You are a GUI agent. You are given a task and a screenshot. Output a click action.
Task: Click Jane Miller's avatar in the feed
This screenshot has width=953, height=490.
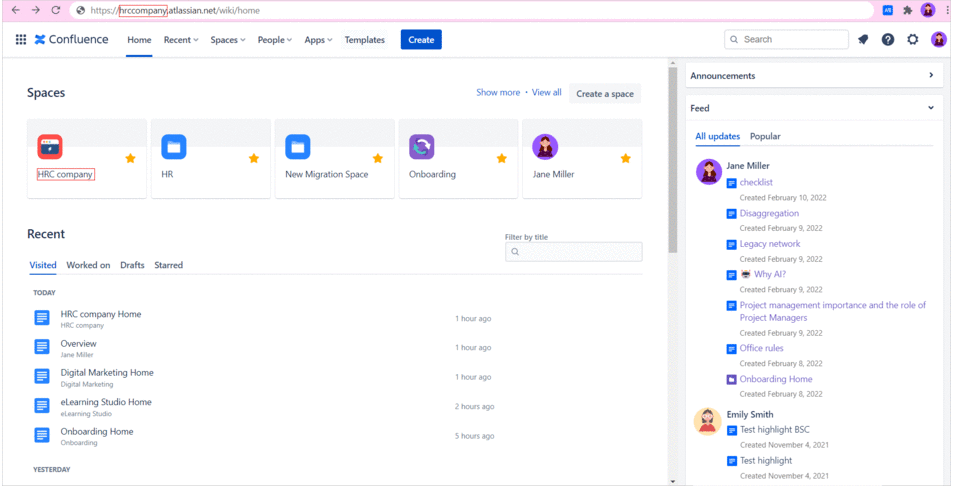point(708,171)
